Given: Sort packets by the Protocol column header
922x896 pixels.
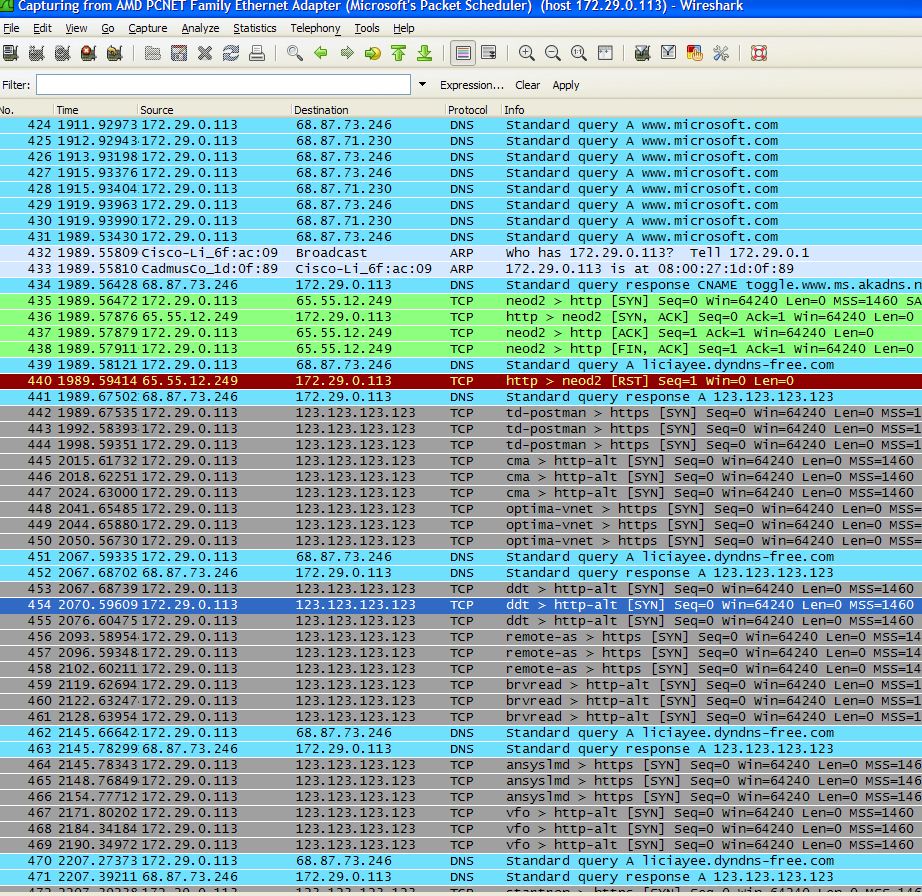Looking at the screenshot, I should [473, 110].
